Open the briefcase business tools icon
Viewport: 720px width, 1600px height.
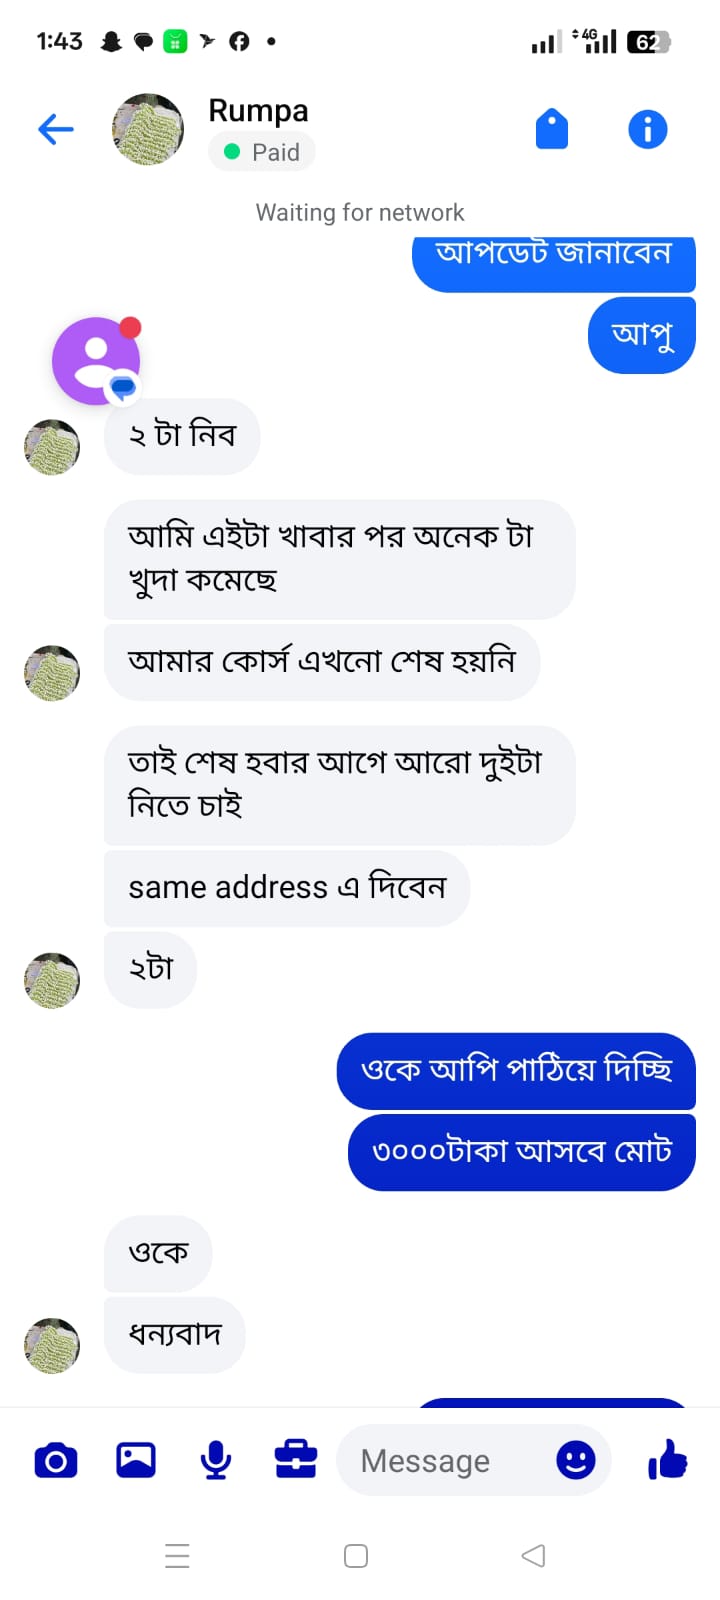(x=296, y=1461)
